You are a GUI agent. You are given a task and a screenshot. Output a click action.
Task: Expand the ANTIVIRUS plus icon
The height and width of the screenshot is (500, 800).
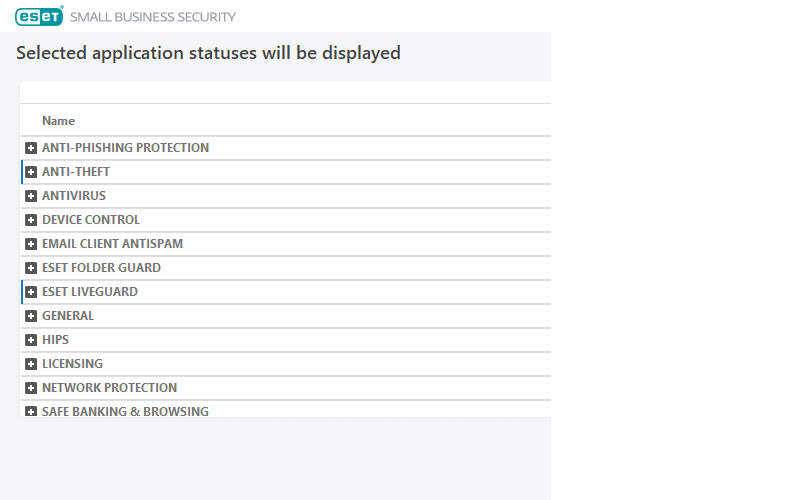(31, 196)
